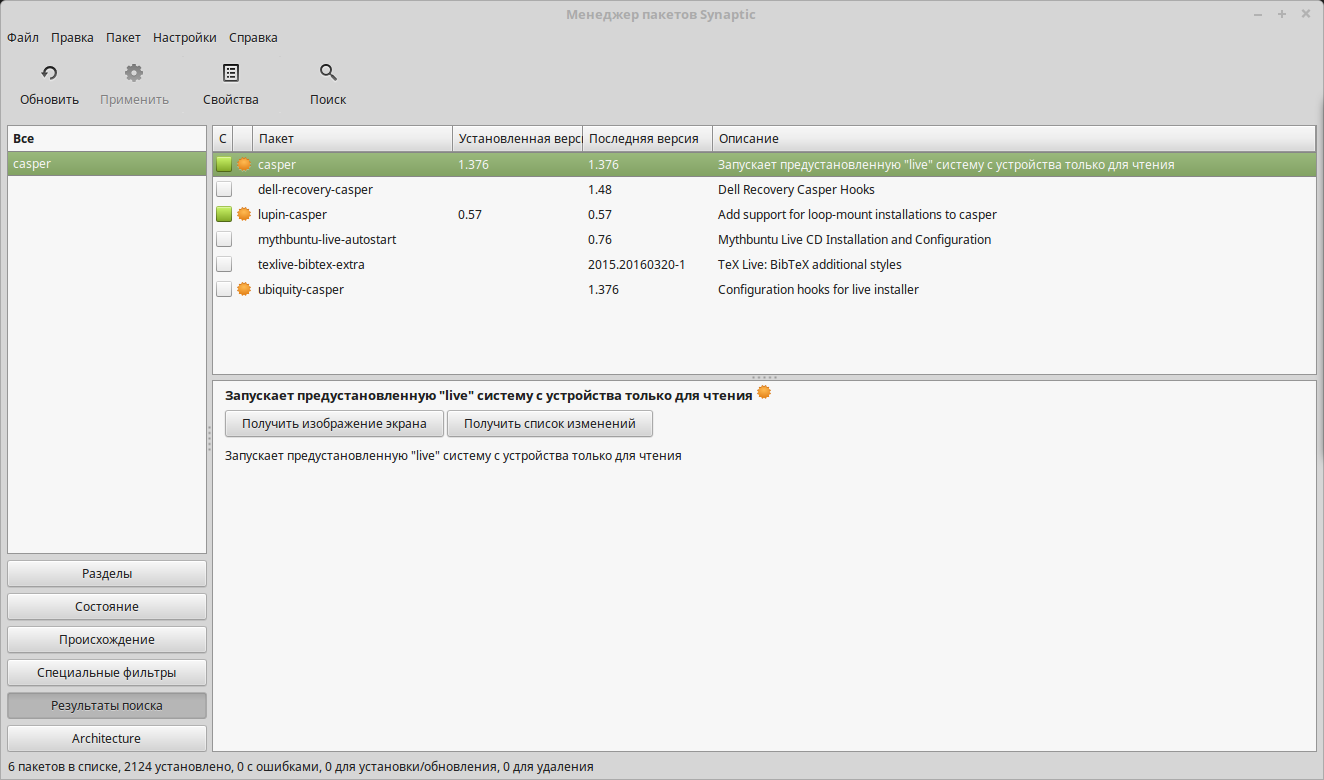1324x780 pixels.
Task: Click the status bar package count text
Action: coord(300,767)
